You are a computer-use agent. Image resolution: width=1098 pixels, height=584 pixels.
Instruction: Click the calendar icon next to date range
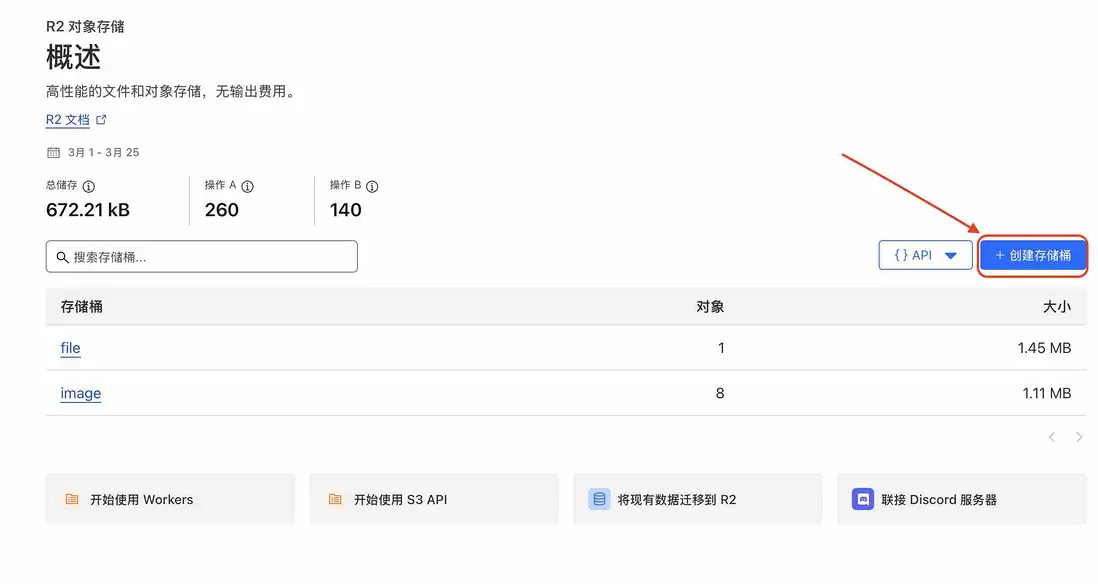tap(53, 153)
